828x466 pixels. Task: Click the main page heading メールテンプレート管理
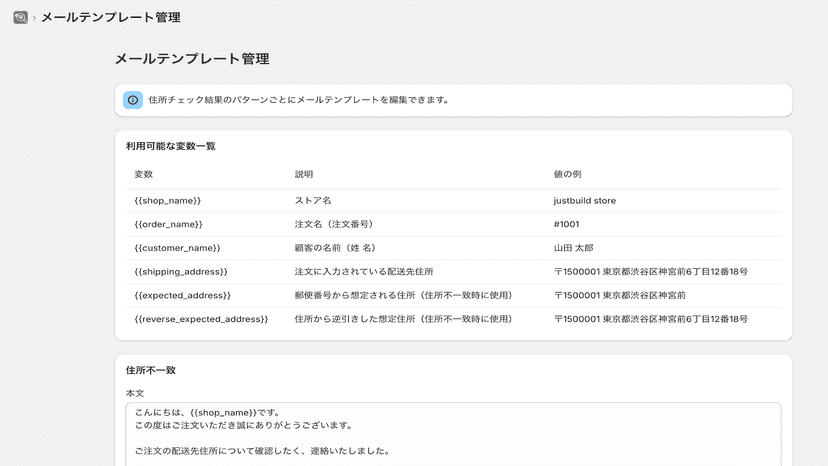coord(192,59)
